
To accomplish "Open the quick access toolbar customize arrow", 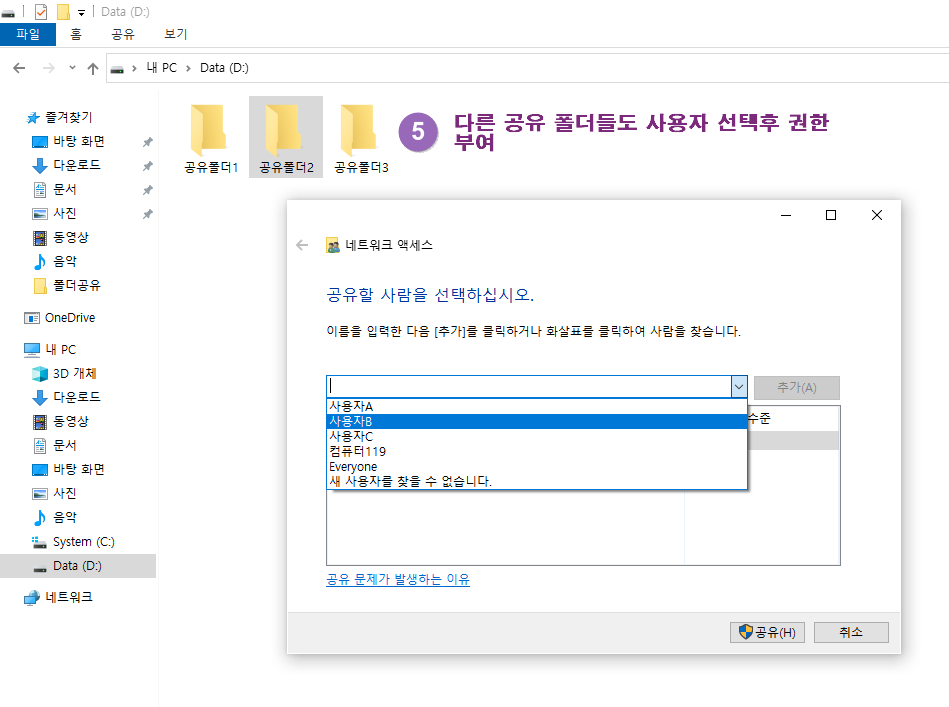I will pos(81,12).
